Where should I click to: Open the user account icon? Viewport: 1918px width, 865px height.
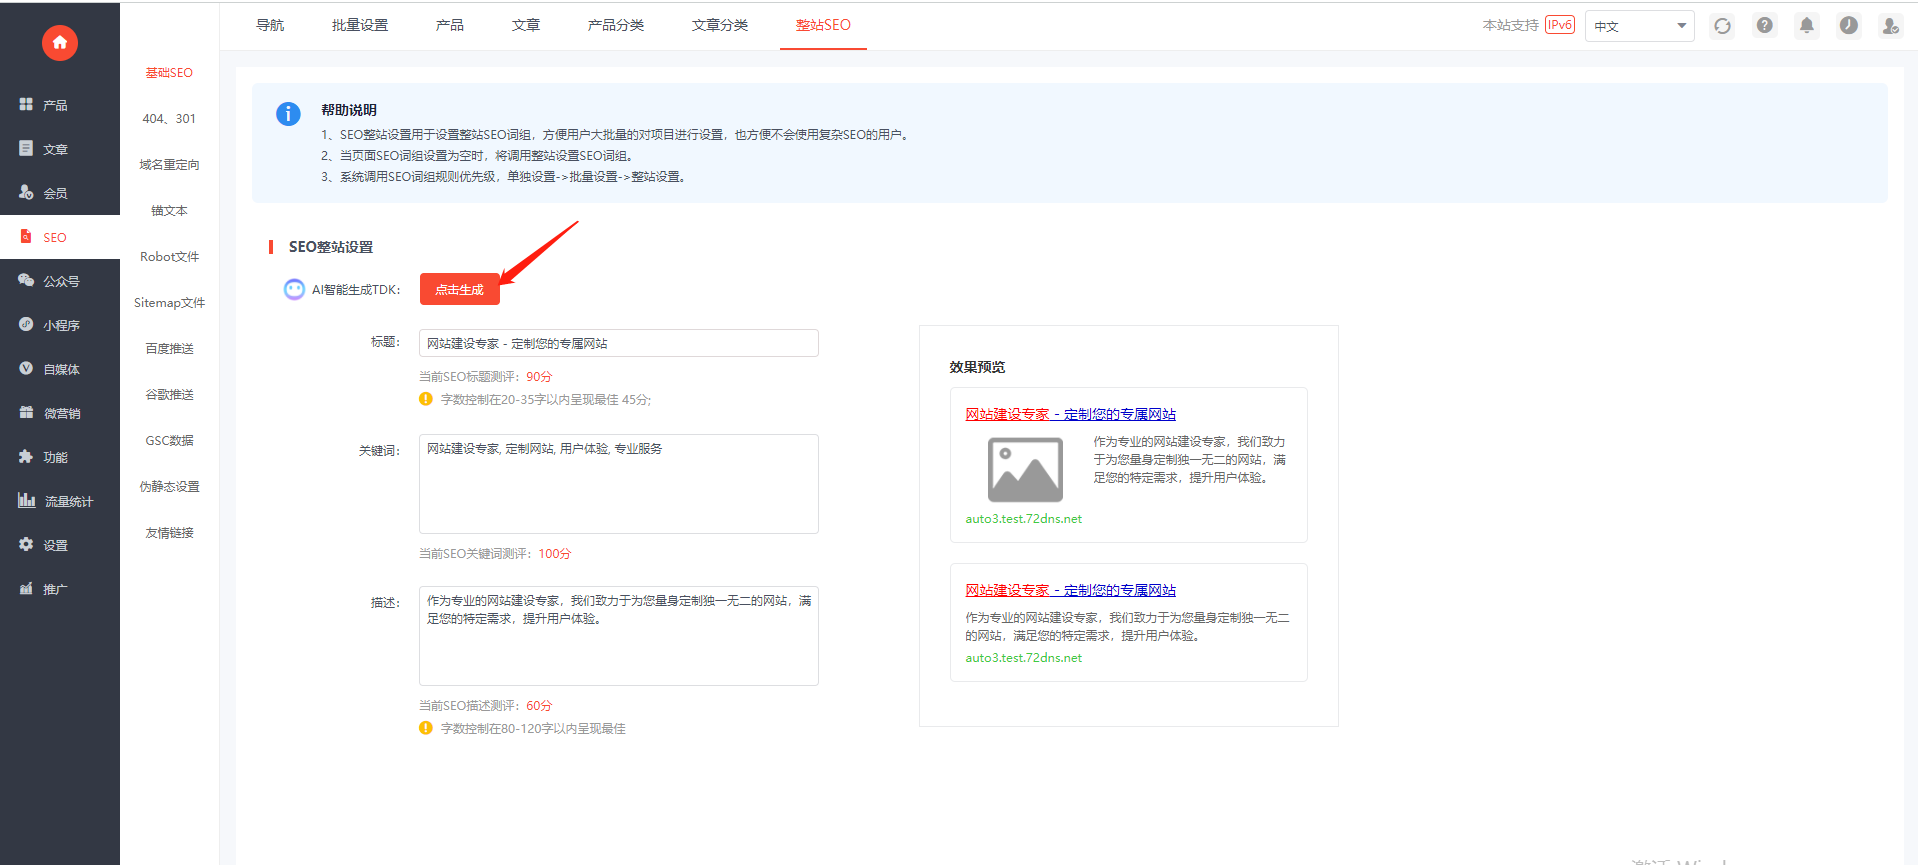pos(1890,26)
